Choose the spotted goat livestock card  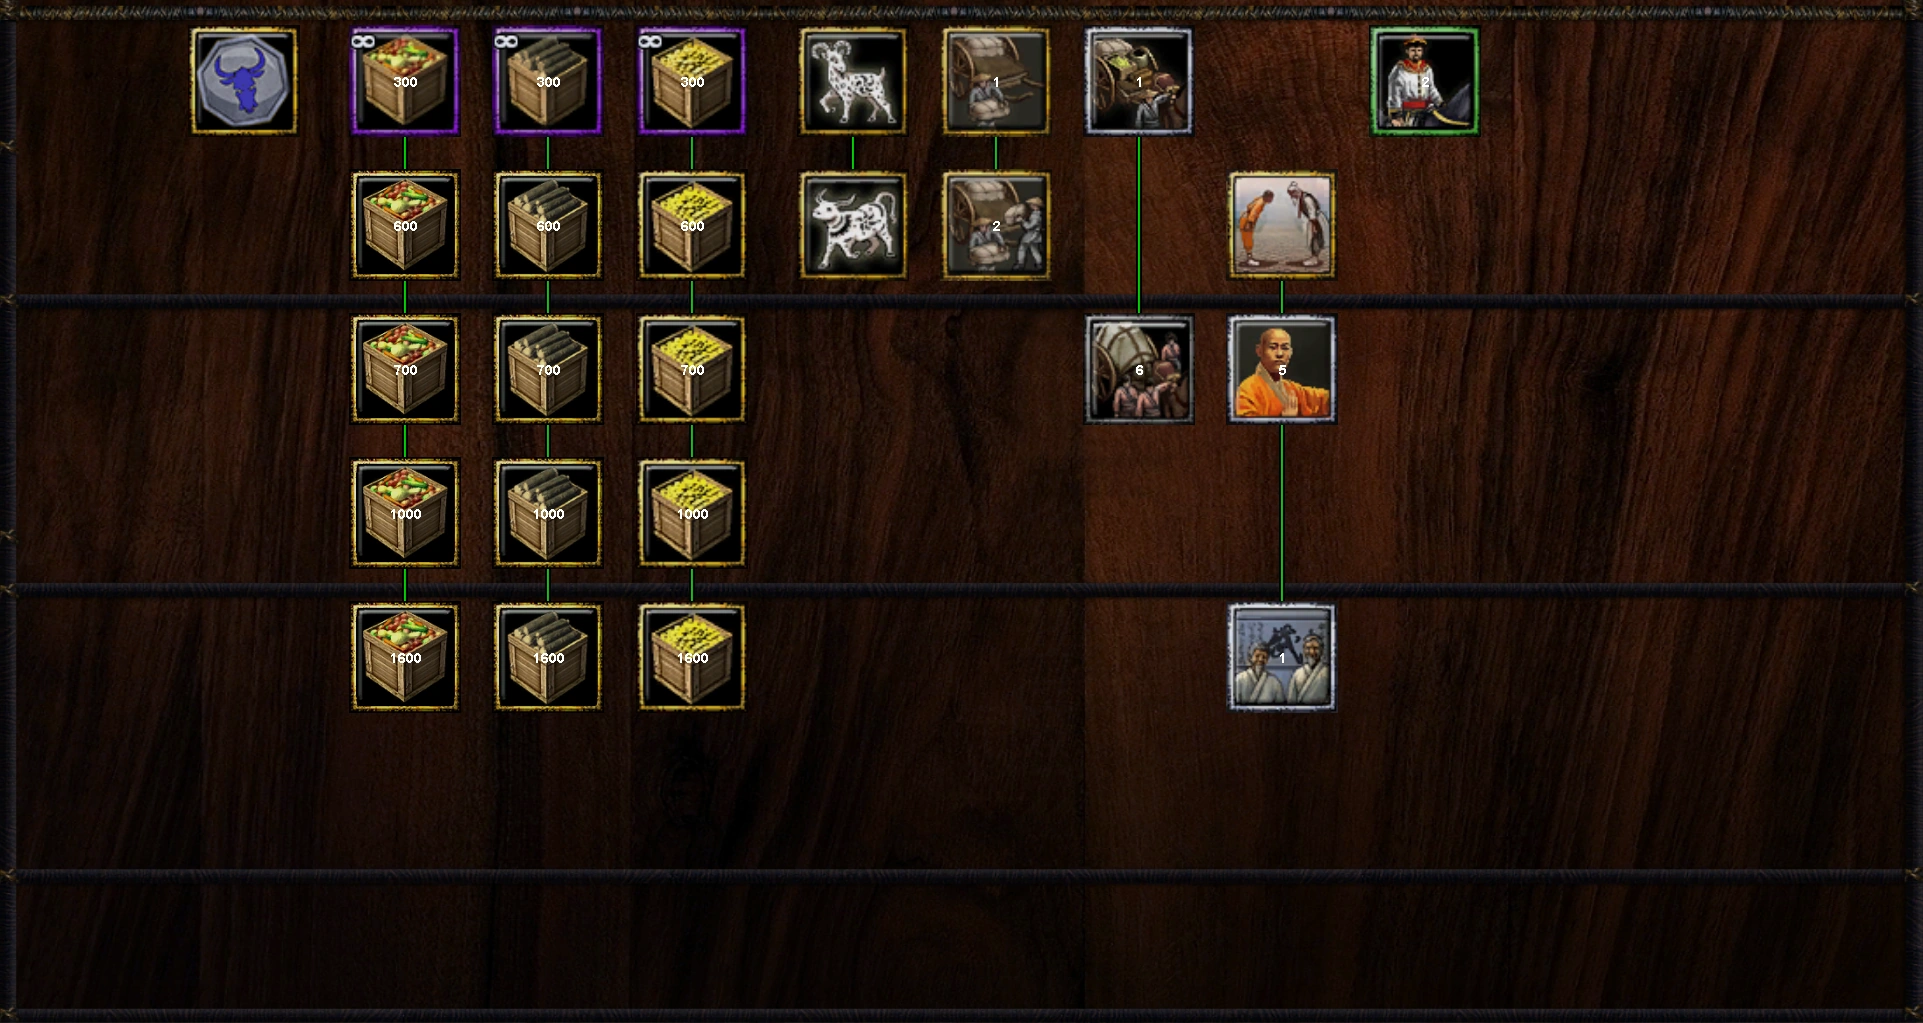tap(853, 81)
